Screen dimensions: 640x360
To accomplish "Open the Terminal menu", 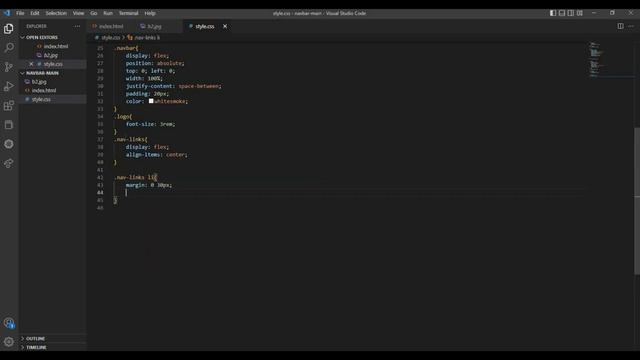I will [129, 13].
